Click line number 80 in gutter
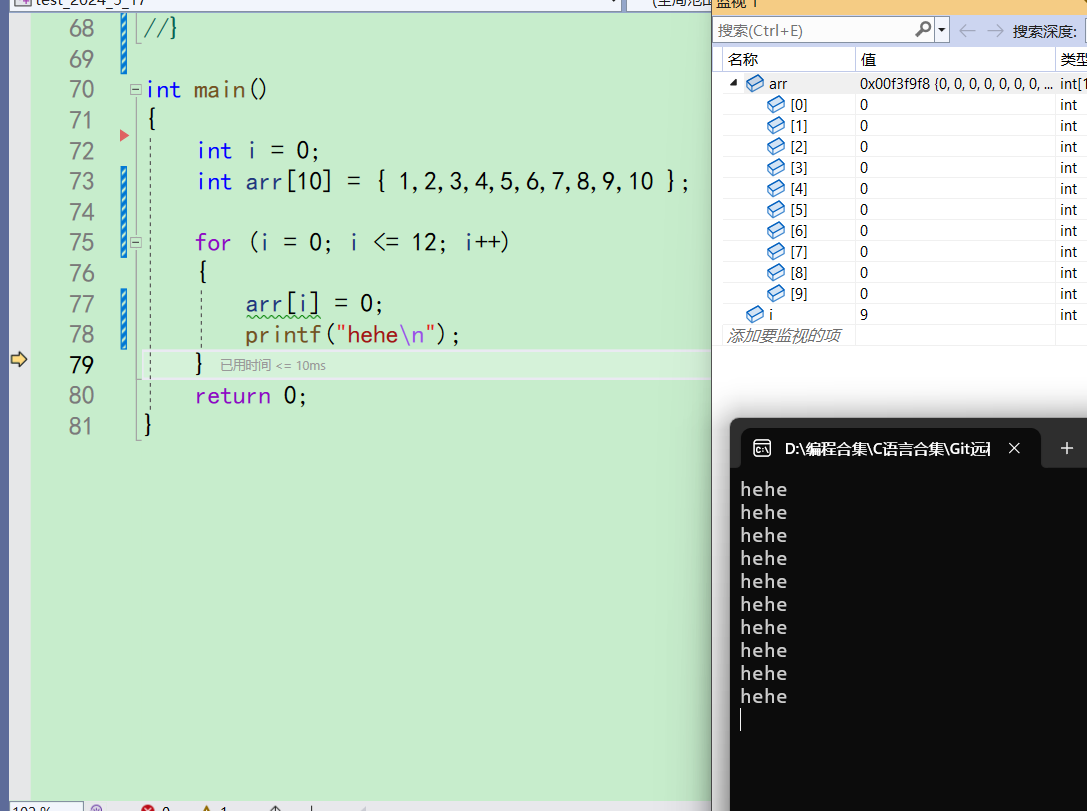This screenshot has width=1087, height=811. coord(82,395)
